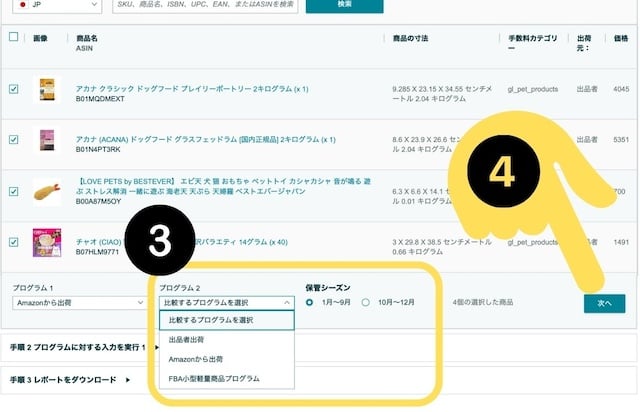Uncheck the チャオ (CIAO) product row checkbox
This screenshot has width=640, height=412.
[13, 241]
